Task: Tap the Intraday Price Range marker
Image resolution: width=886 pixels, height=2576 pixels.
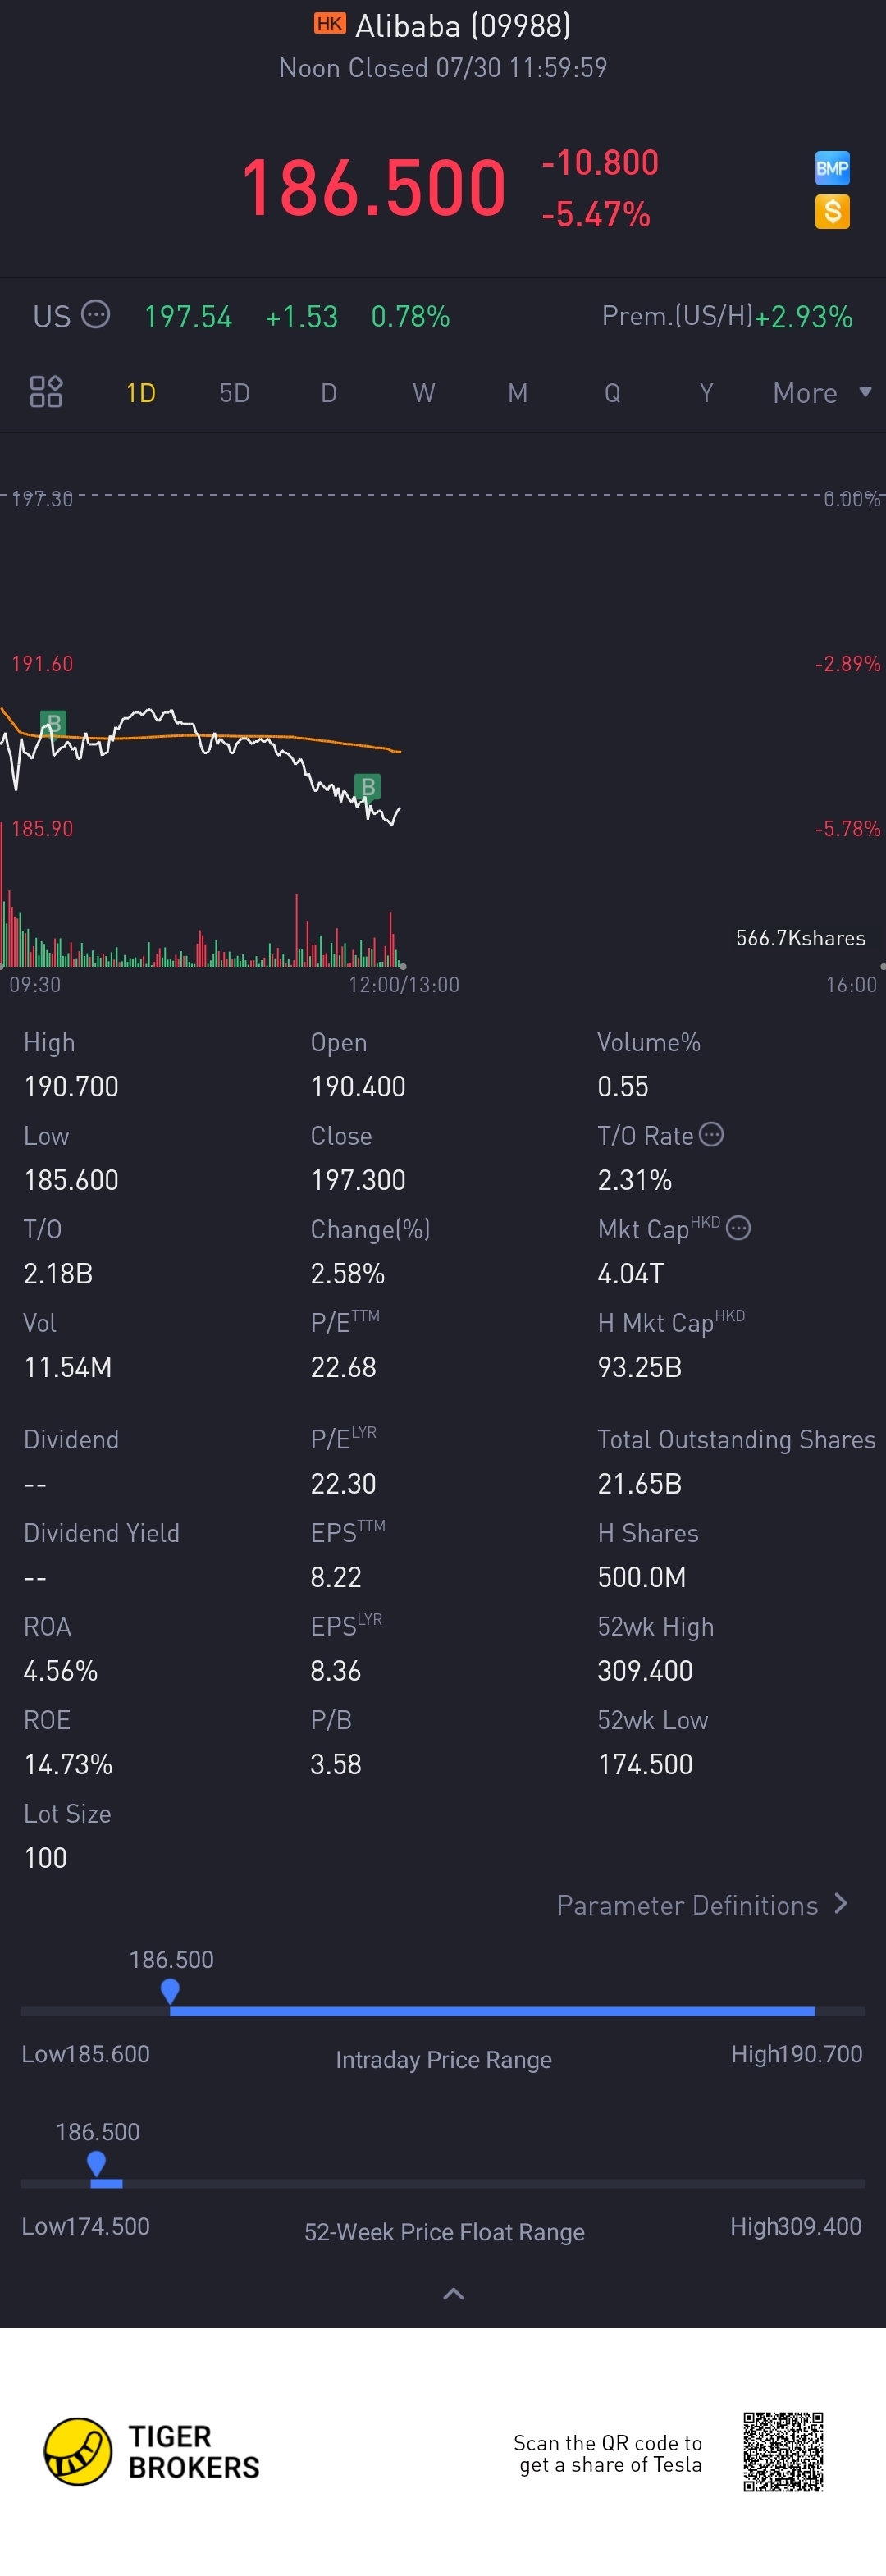Action: click(x=170, y=1992)
